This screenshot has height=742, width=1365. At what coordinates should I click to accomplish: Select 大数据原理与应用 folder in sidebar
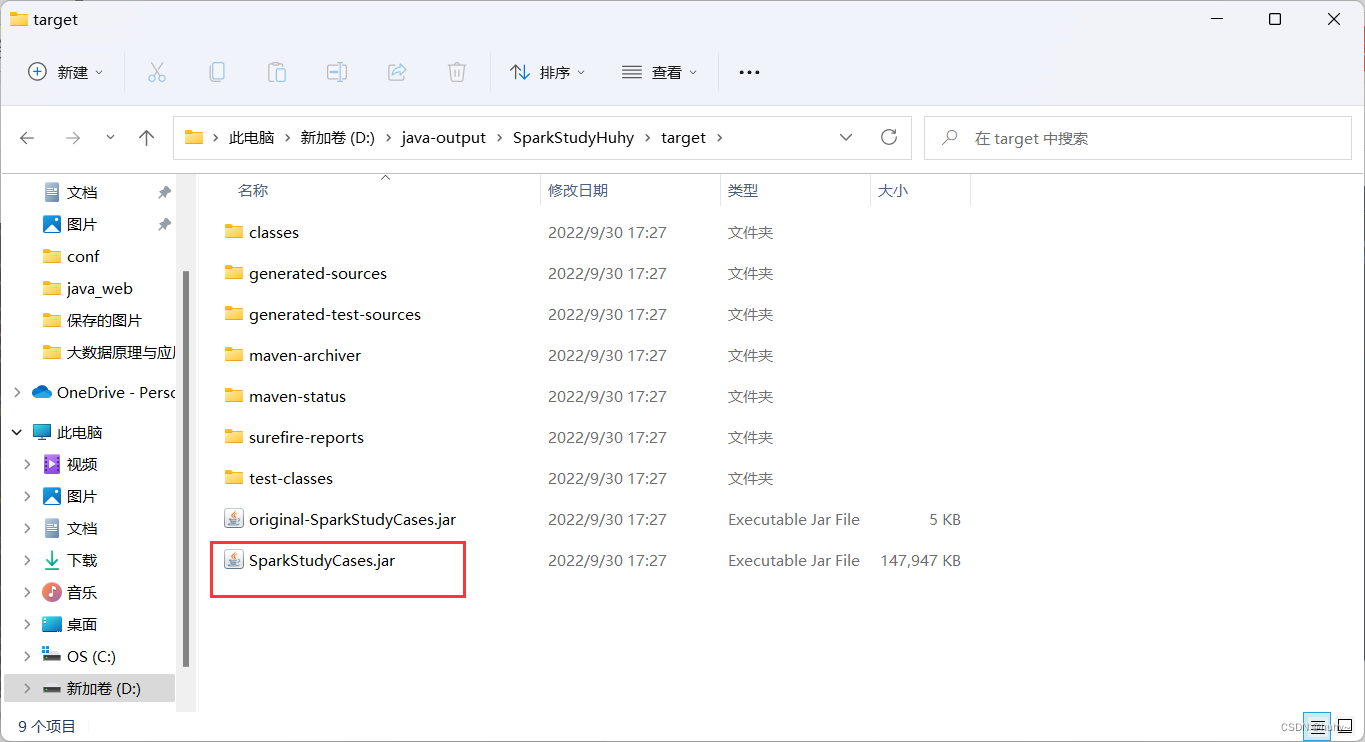point(120,352)
